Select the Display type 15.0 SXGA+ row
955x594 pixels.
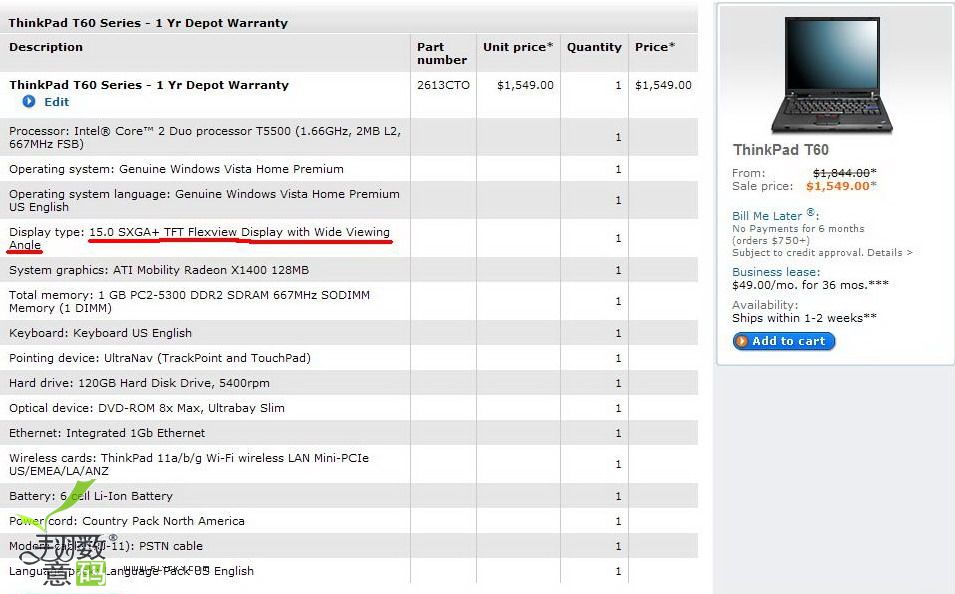[349, 238]
